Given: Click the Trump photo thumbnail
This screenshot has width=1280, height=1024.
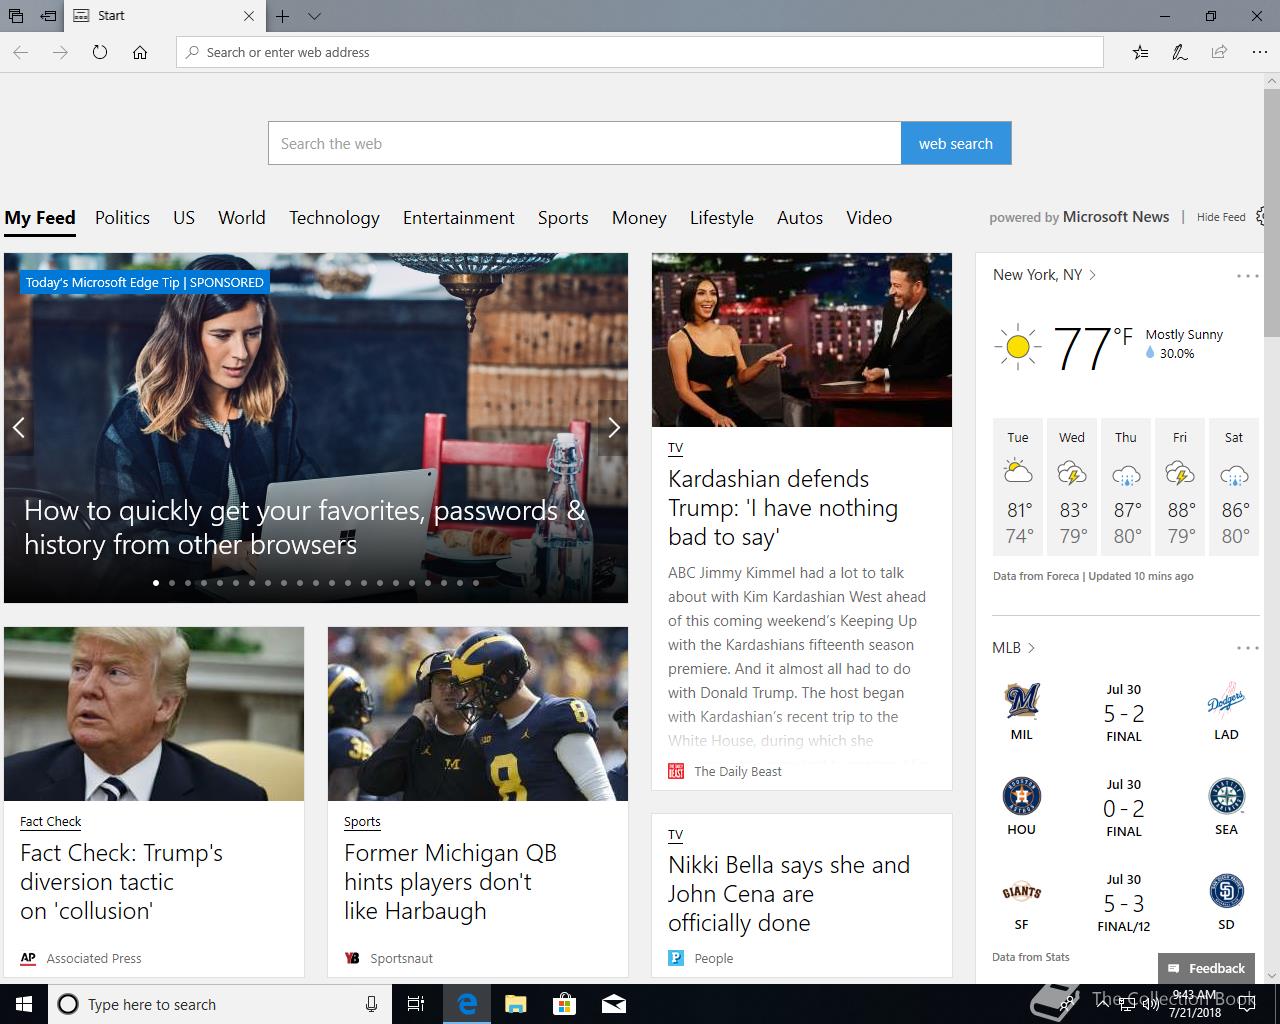Looking at the screenshot, I should click(154, 714).
